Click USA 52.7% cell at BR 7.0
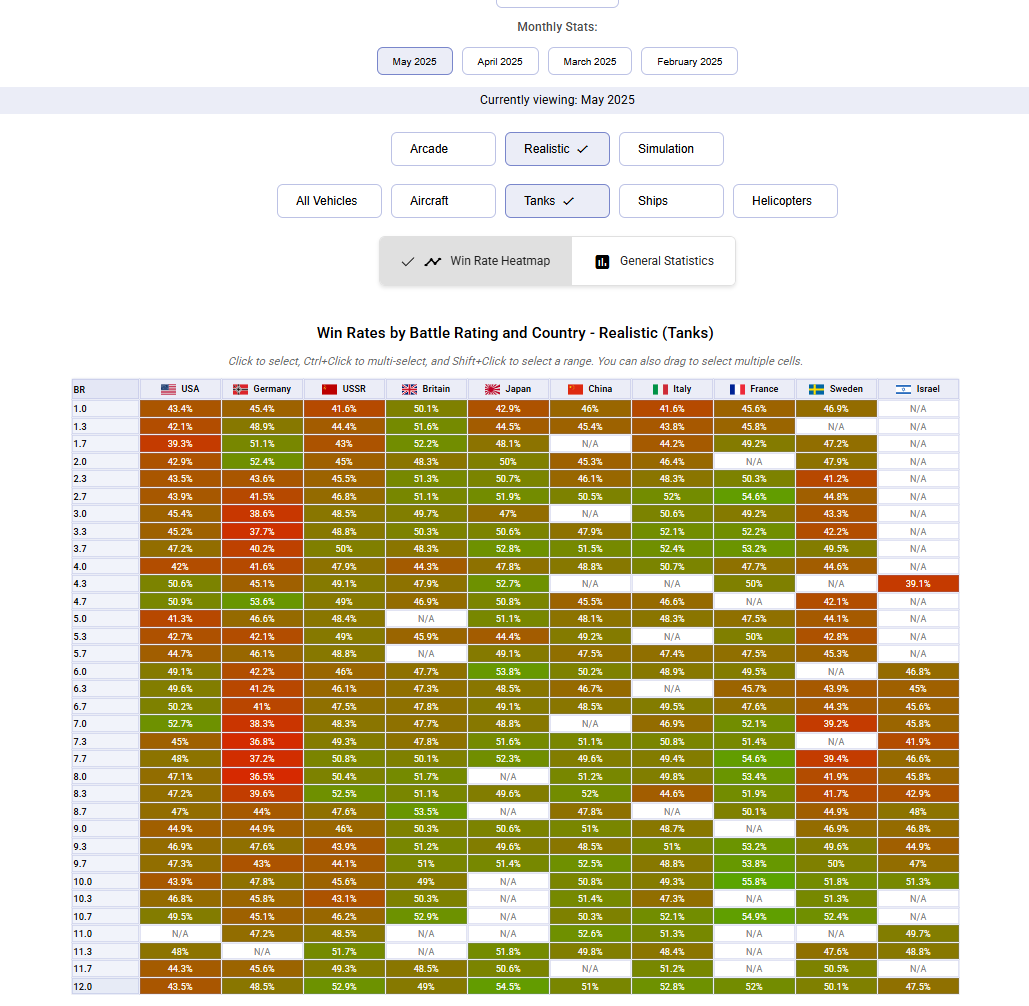 180,724
